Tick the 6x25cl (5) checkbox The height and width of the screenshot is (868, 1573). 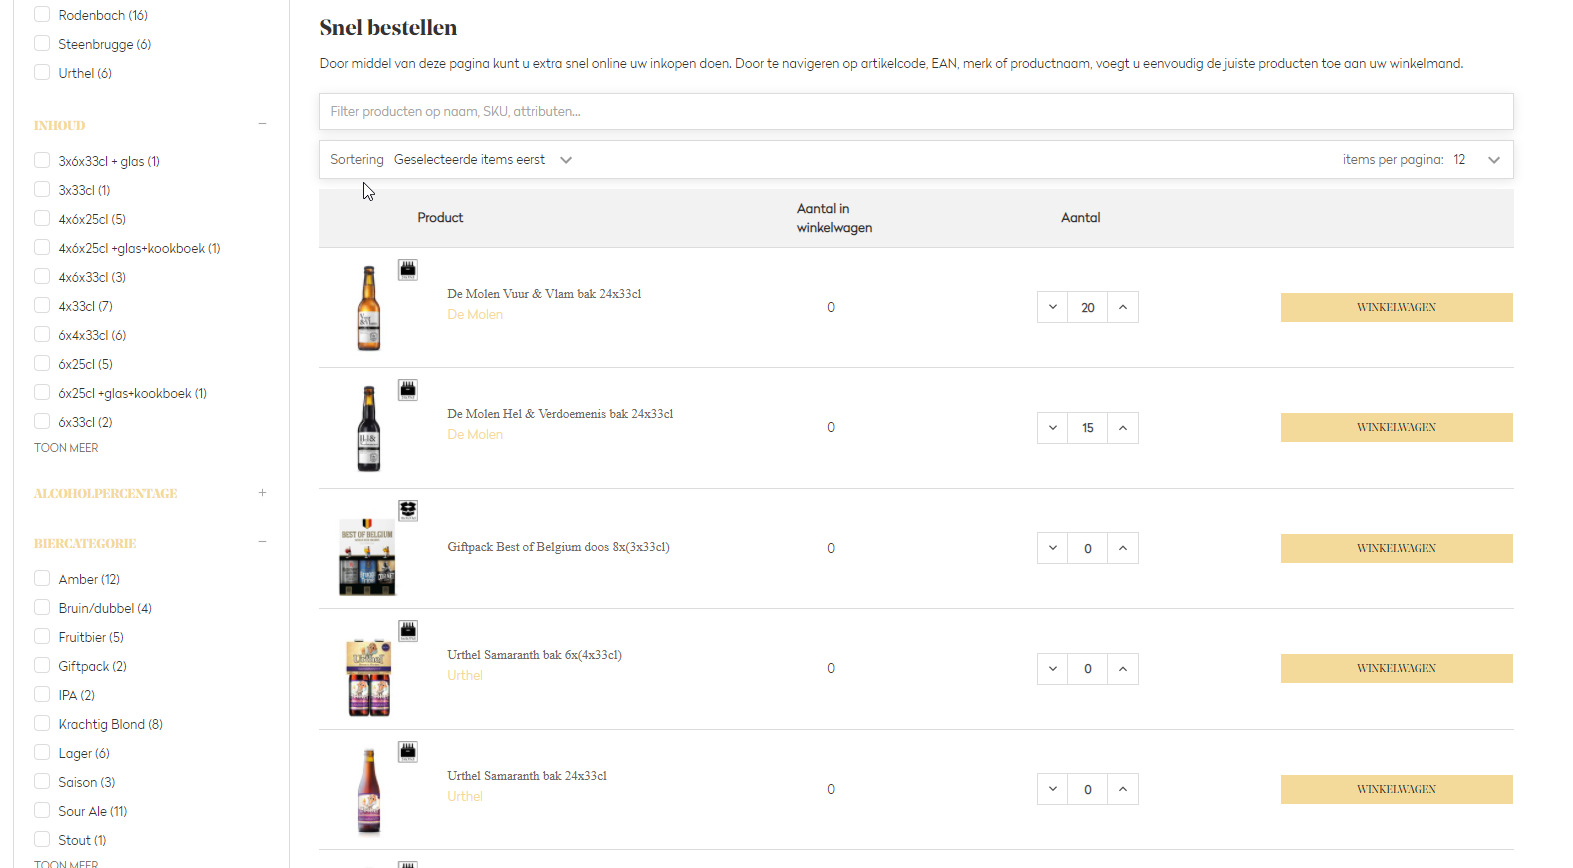click(x=42, y=363)
